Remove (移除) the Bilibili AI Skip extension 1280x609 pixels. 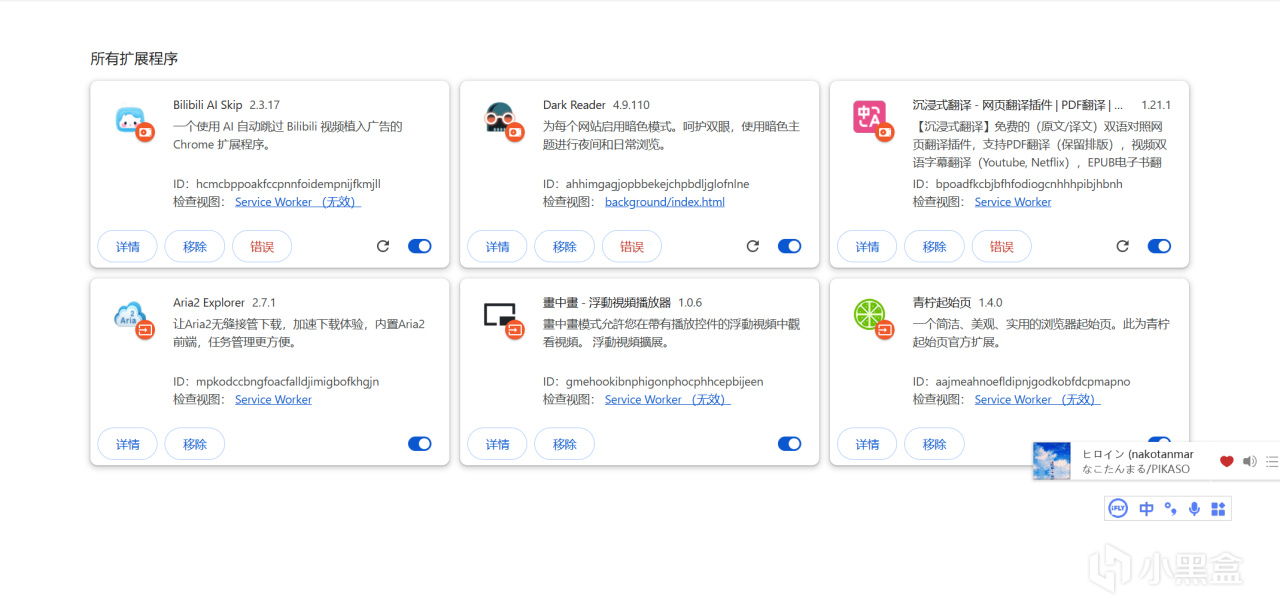pyautogui.click(x=195, y=246)
